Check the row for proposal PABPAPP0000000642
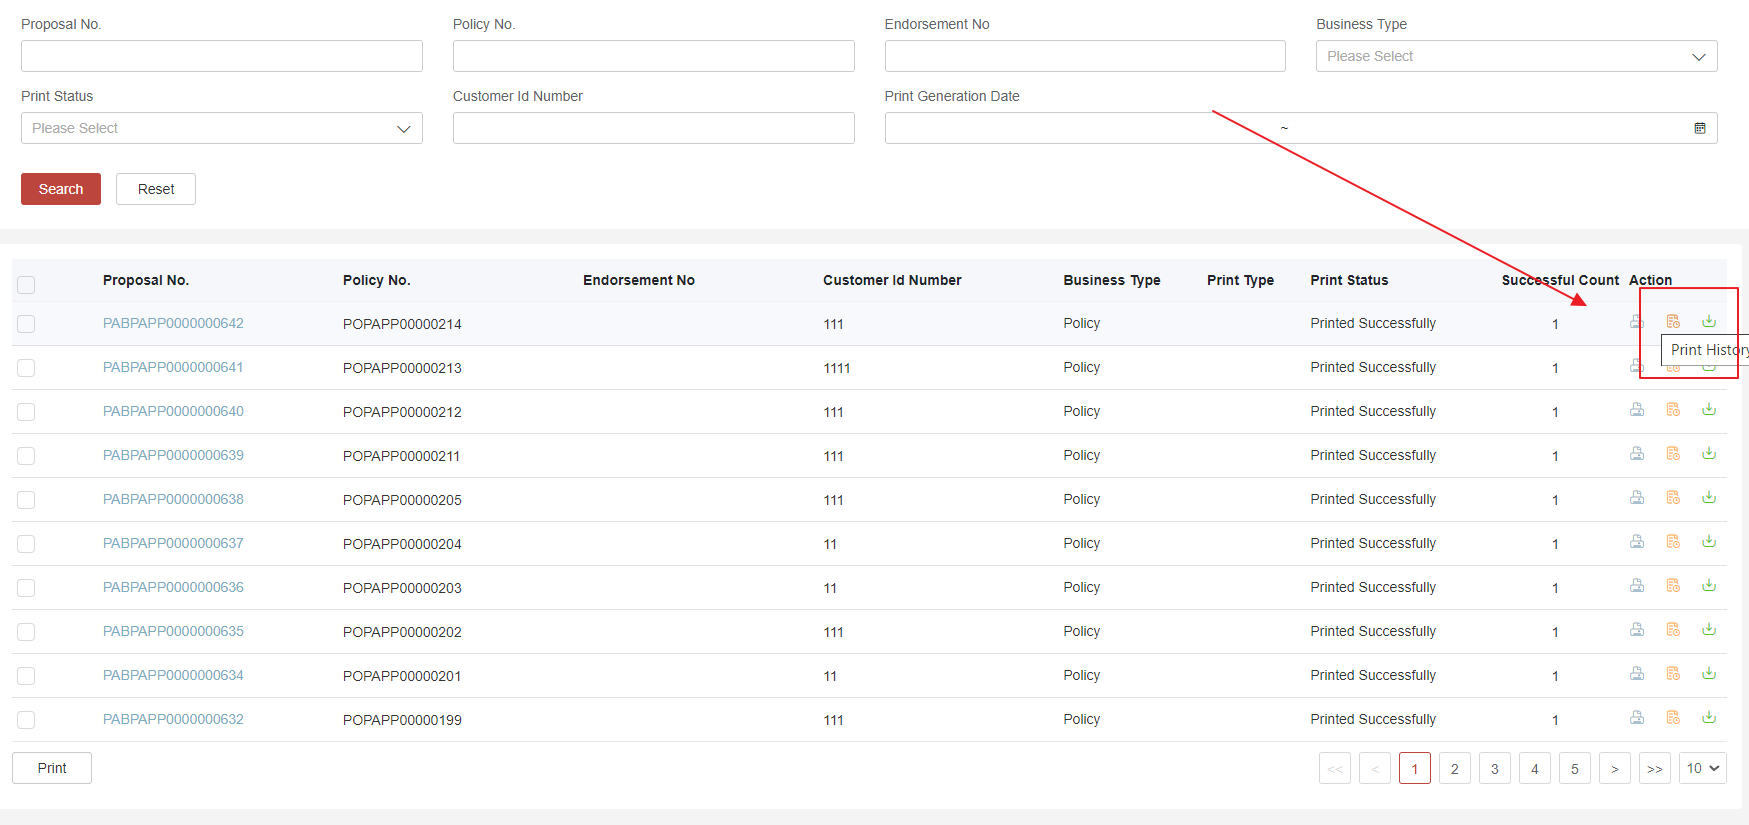 pyautogui.click(x=26, y=324)
